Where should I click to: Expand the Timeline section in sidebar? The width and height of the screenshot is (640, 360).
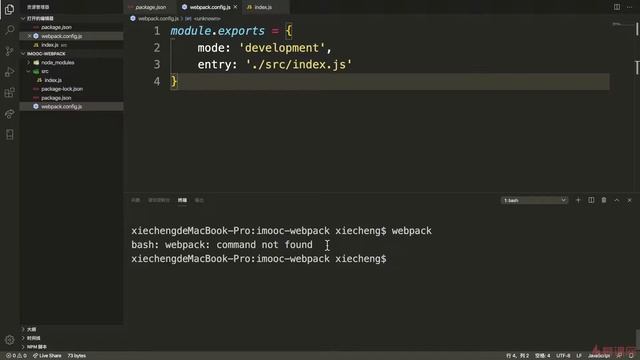[x=71, y=338]
